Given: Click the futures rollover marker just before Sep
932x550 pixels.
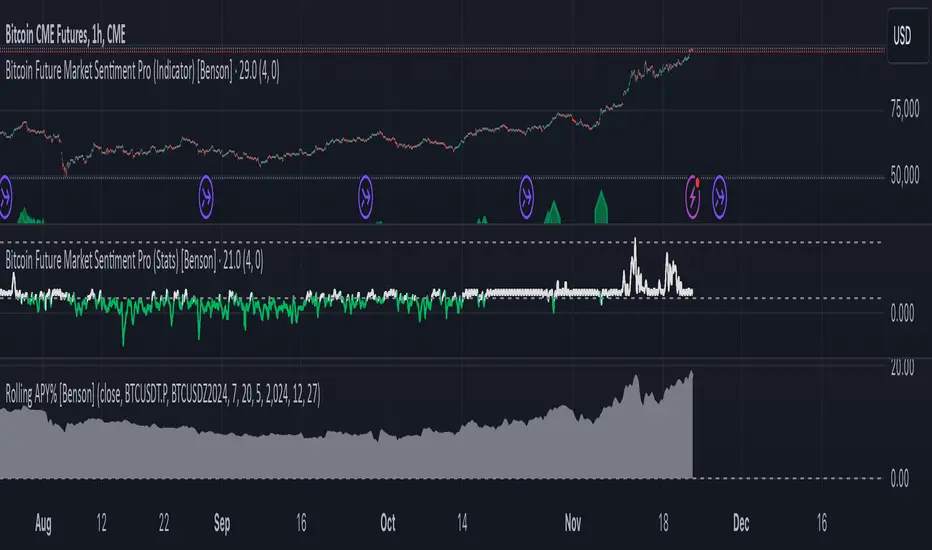Looking at the screenshot, I should click(206, 197).
